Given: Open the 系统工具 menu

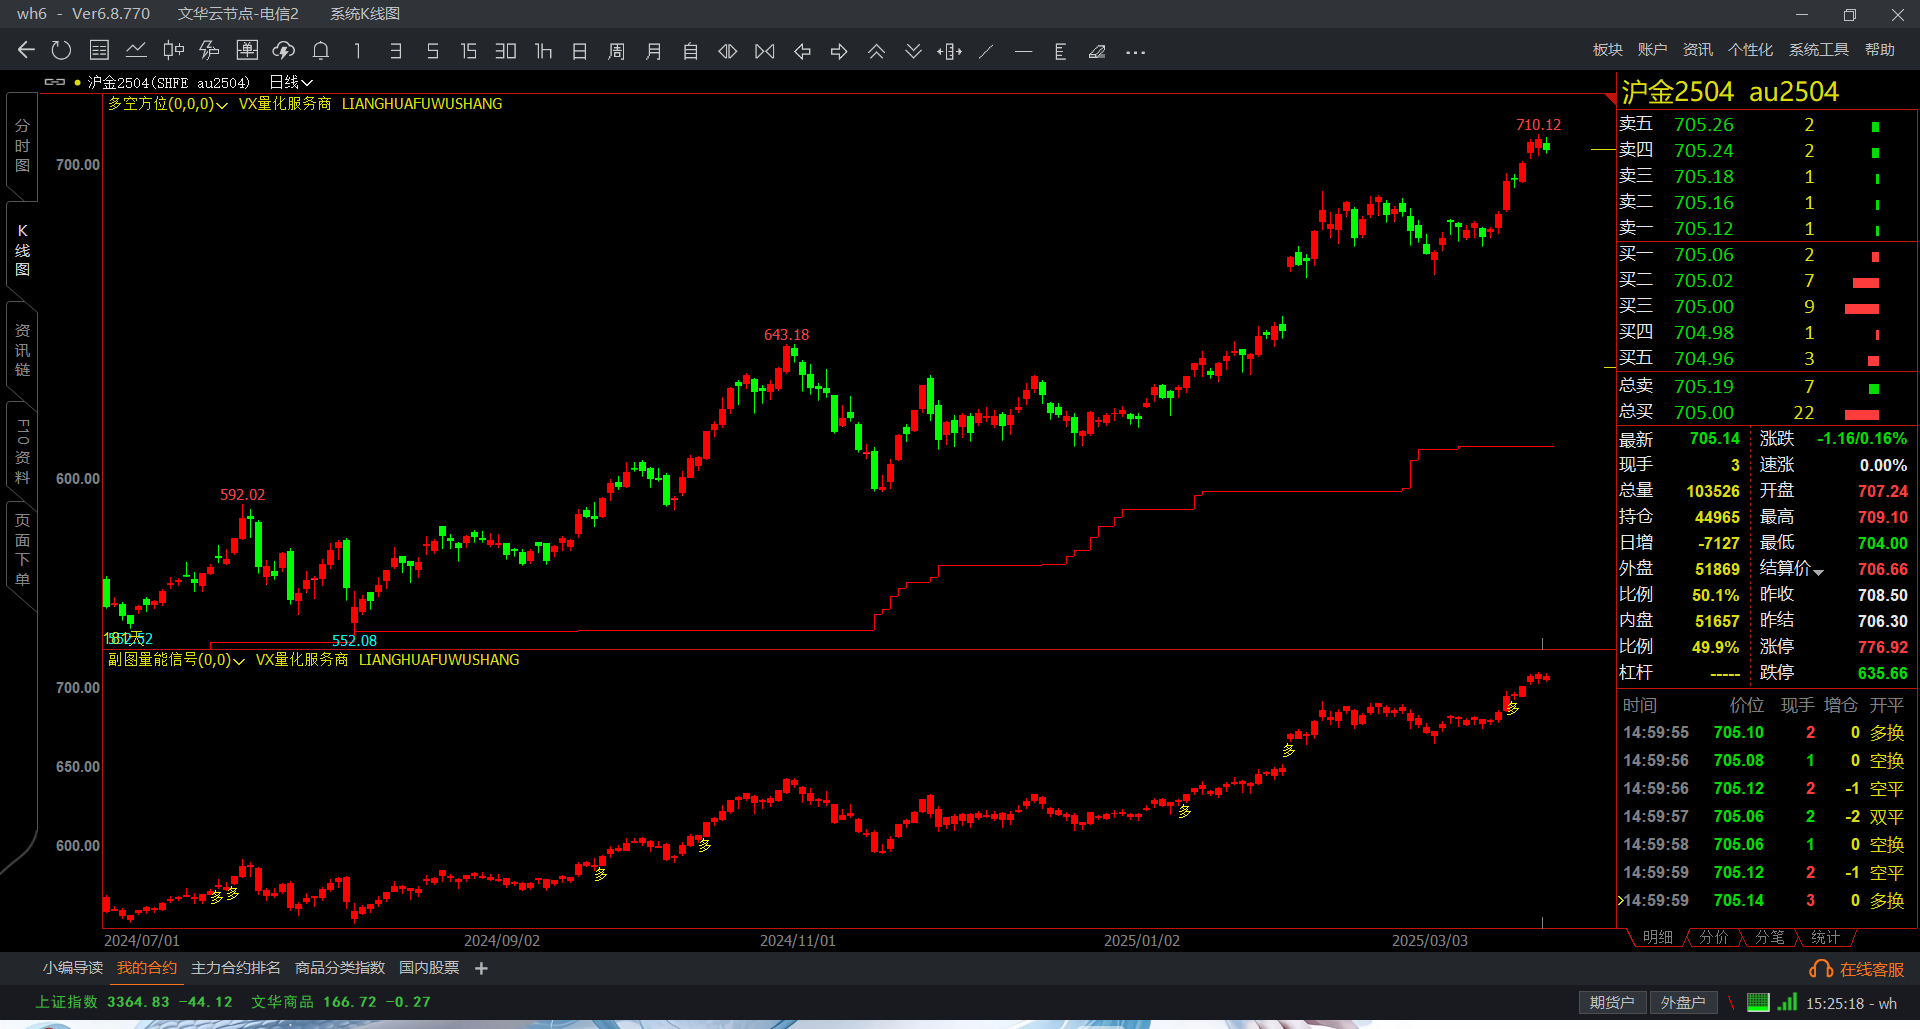Looking at the screenshot, I should pyautogui.click(x=1818, y=50).
